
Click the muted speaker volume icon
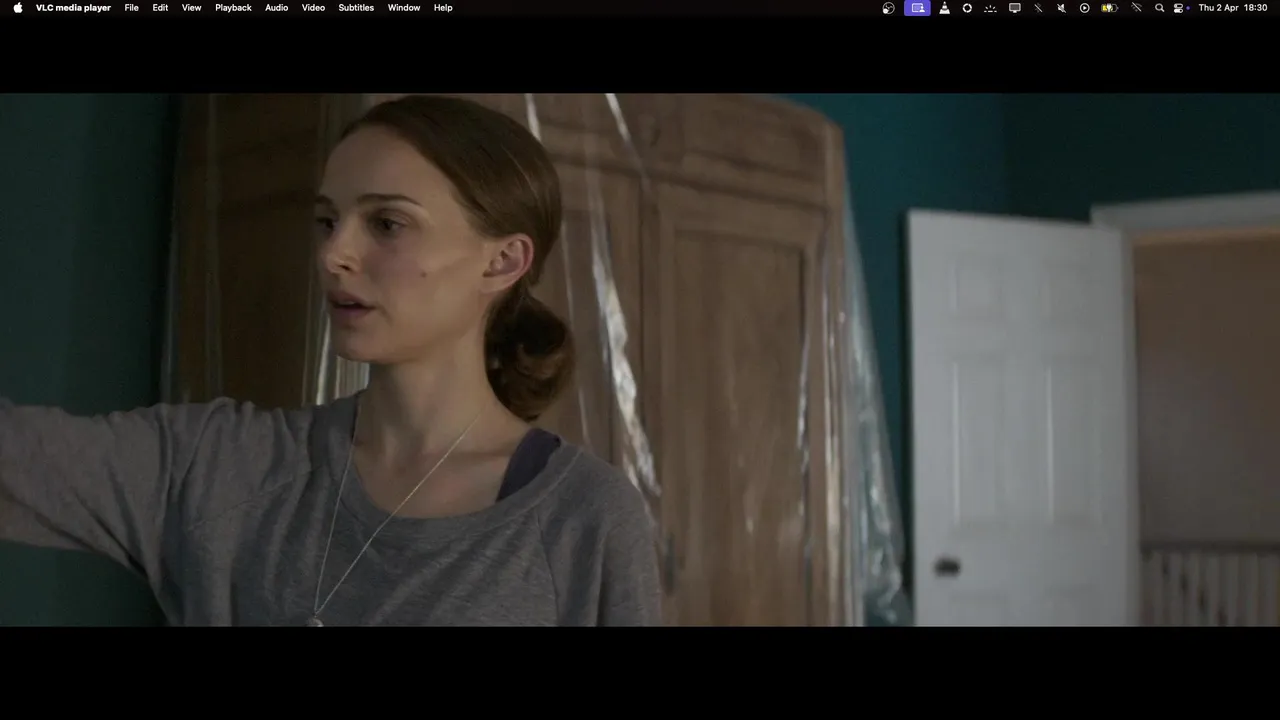click(1062, 8)
